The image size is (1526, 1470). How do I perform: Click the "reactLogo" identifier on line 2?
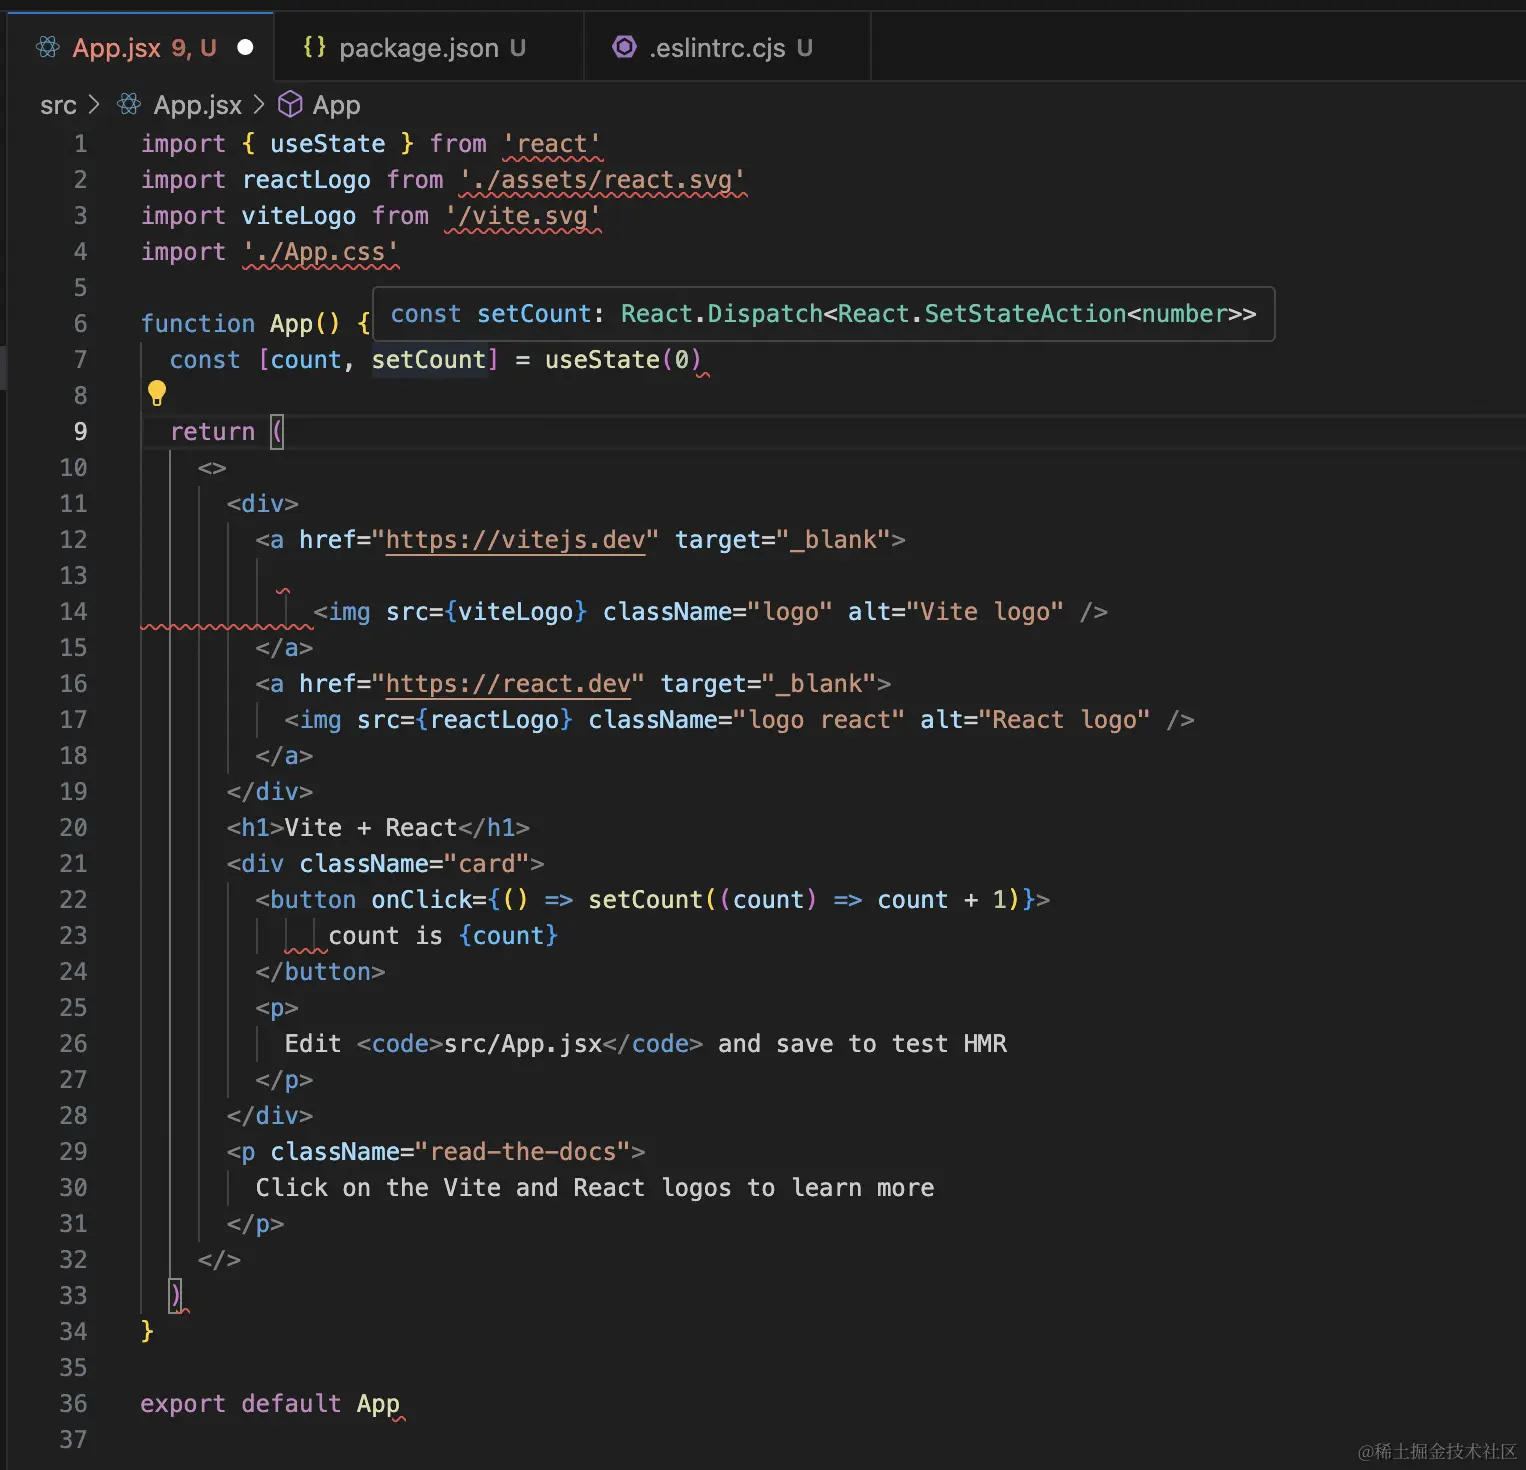tap(306, 180)
